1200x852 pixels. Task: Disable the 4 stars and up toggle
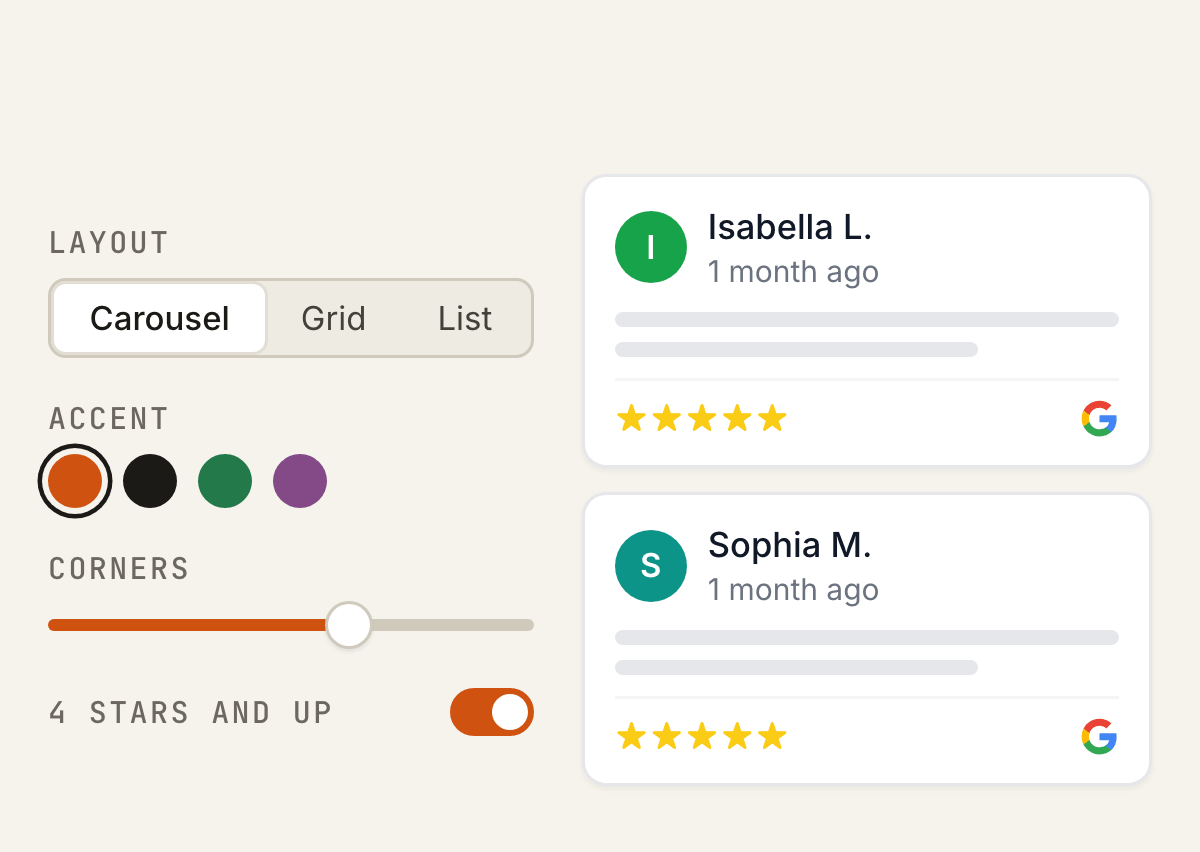492,712
